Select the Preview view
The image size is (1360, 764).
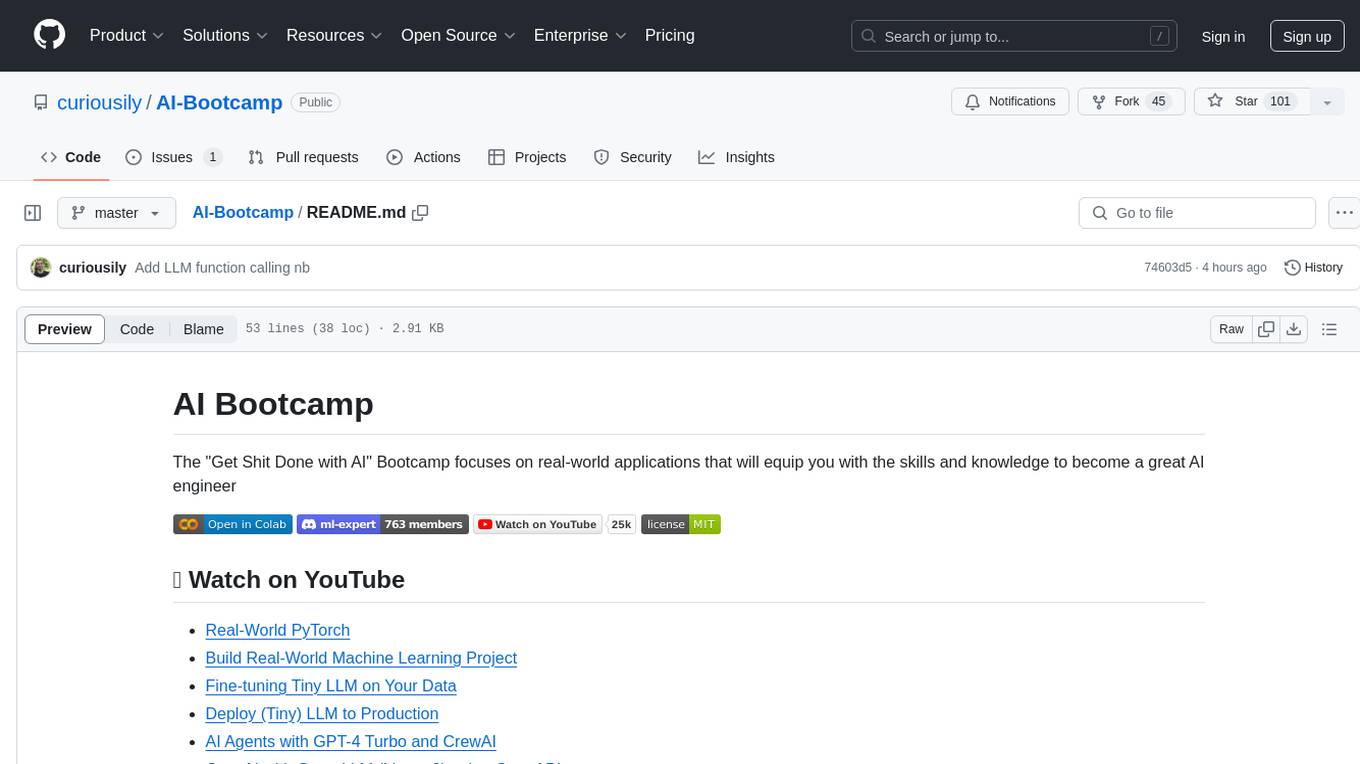(65, 329)
